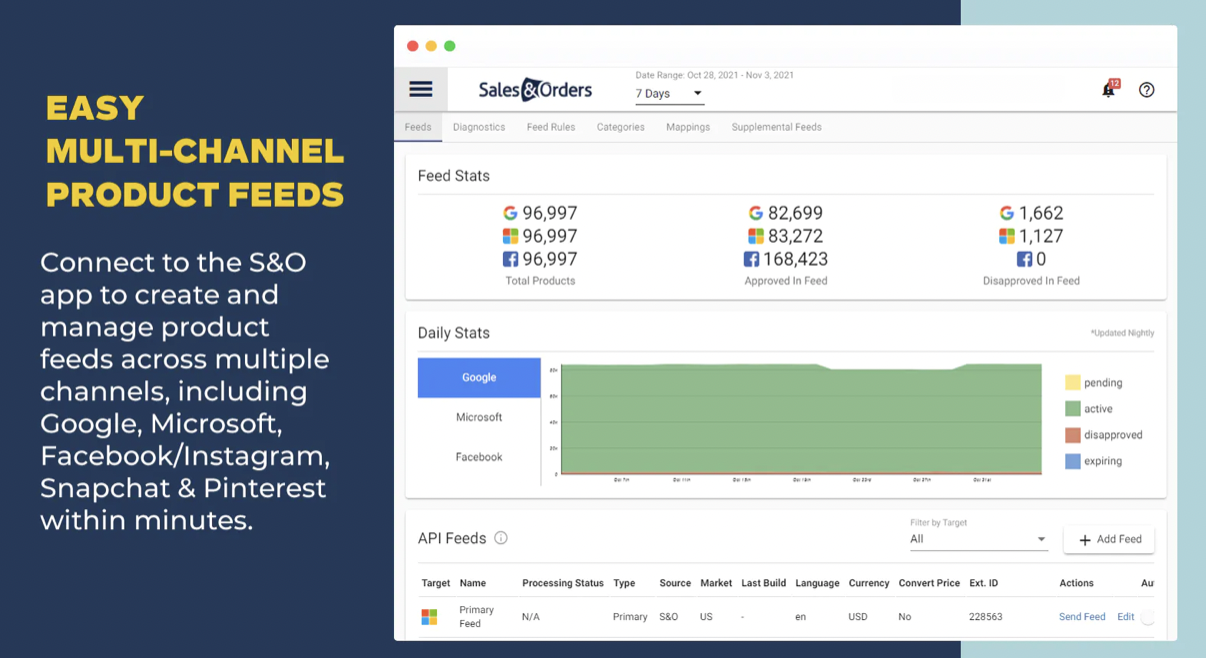1206x658 pixels.
Task: Click Facebook icon beside 96,997 total products
Action: (510, 259)
